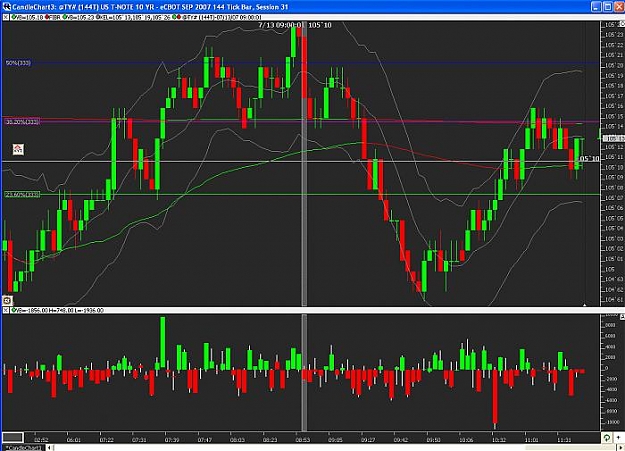
Task: Click the 08:53 time axis label
Action: (303, 440)
